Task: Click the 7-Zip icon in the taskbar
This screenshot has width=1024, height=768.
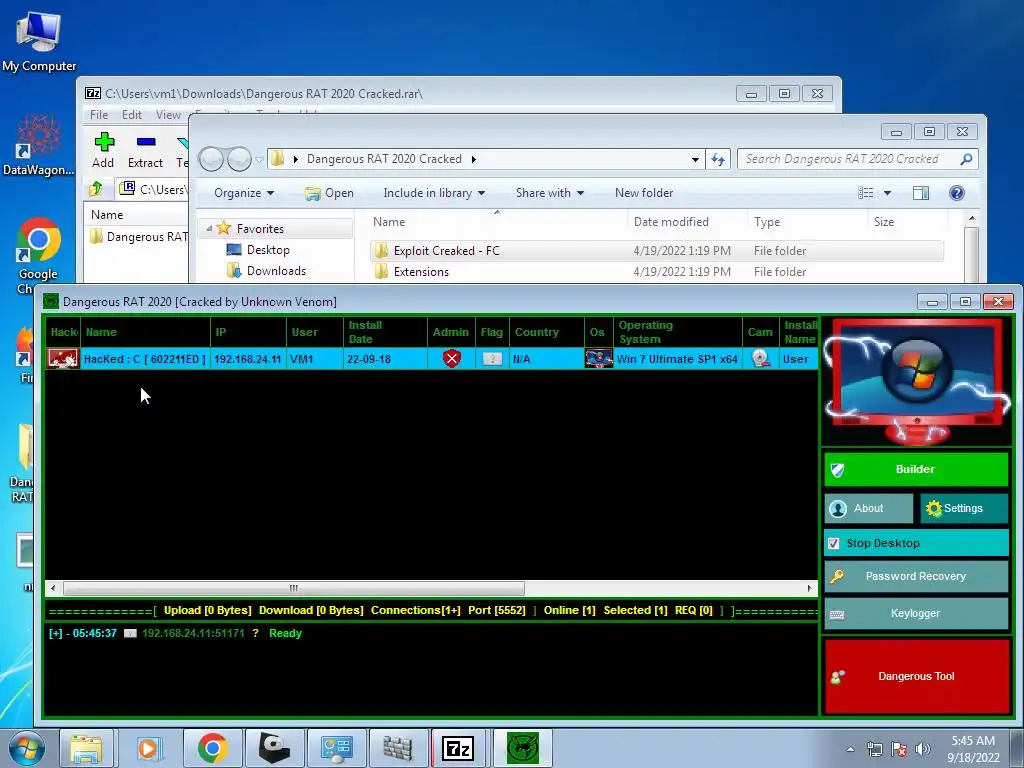Action: (x=458, y=748)
